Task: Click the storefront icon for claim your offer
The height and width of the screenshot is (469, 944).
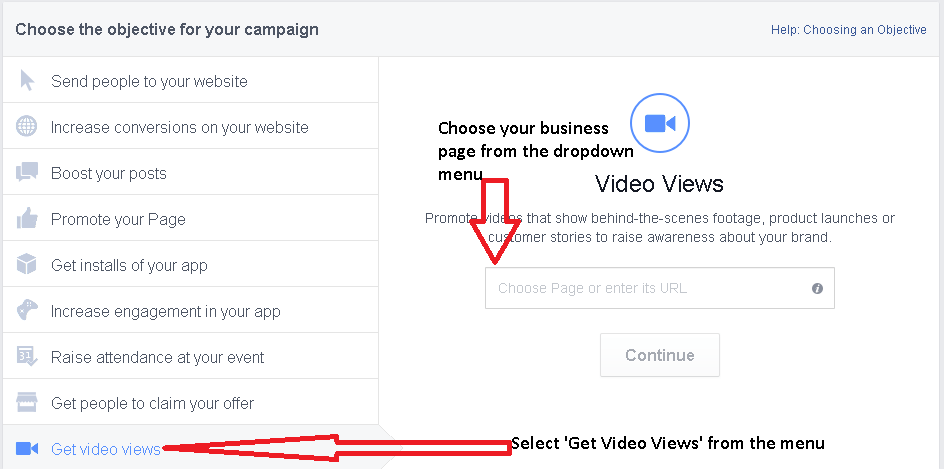Action: coord(27,403)
